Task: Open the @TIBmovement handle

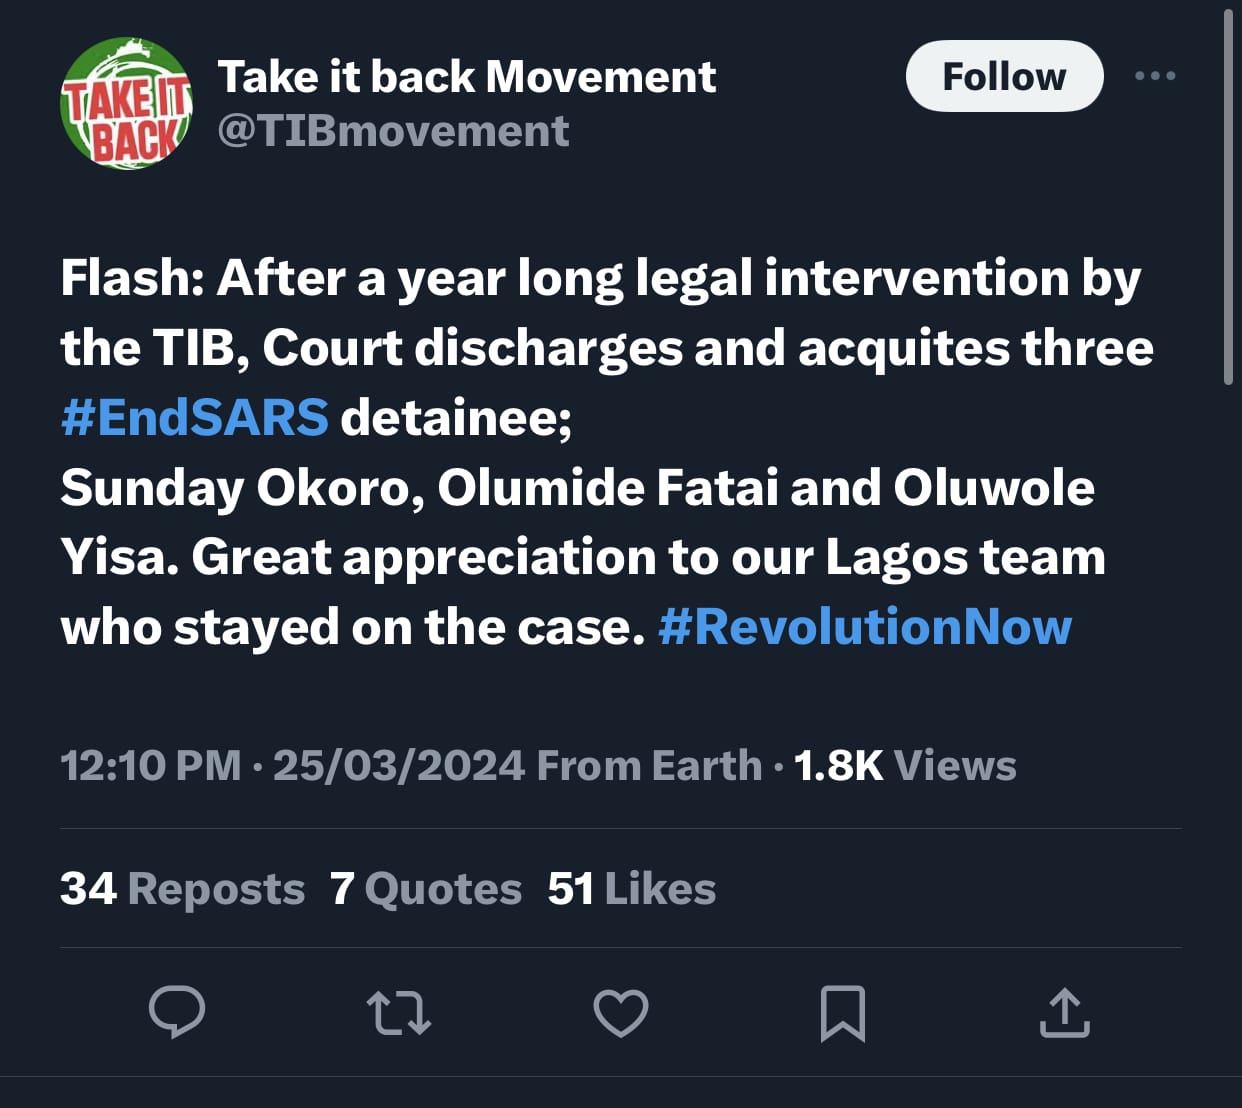Action: [393, 131]
